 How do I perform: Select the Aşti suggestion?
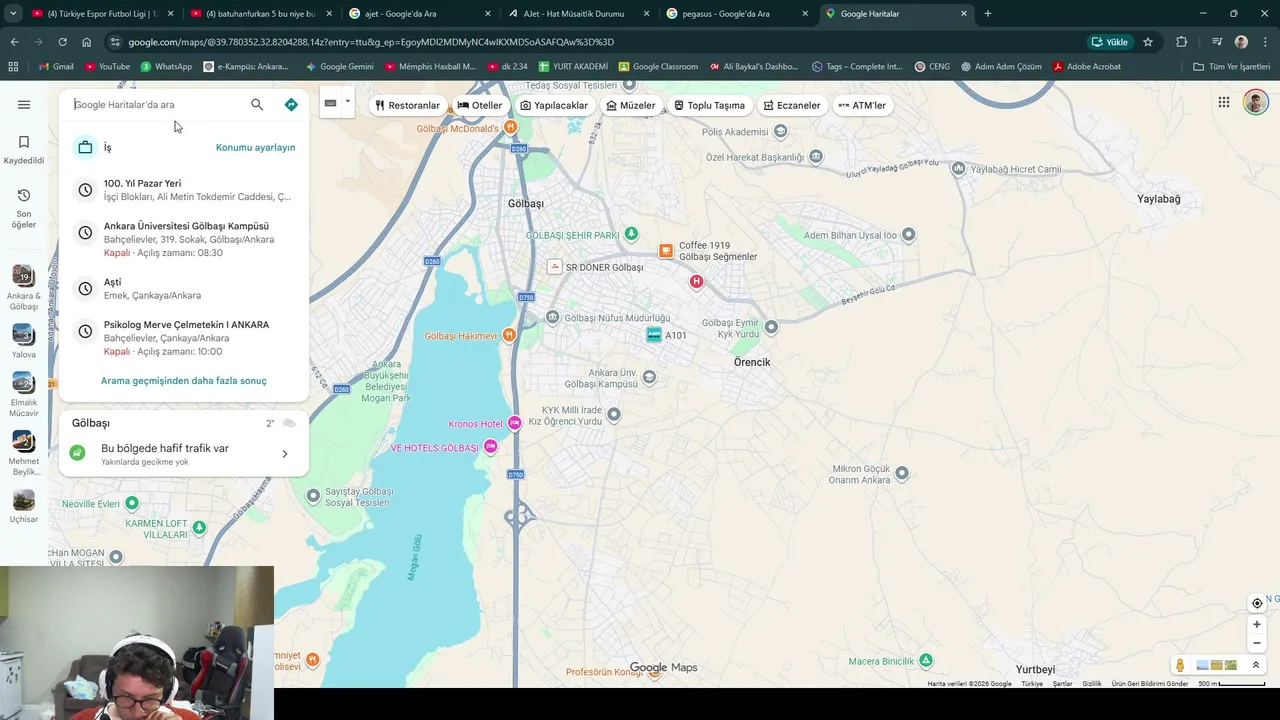coord(184,289)
